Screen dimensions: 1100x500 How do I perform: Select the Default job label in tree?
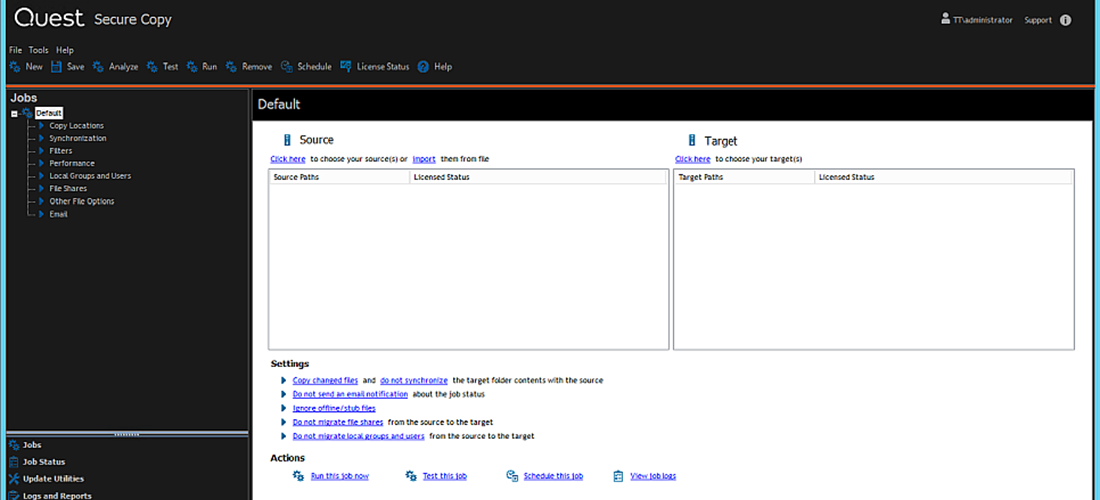[x=49, y=113]
